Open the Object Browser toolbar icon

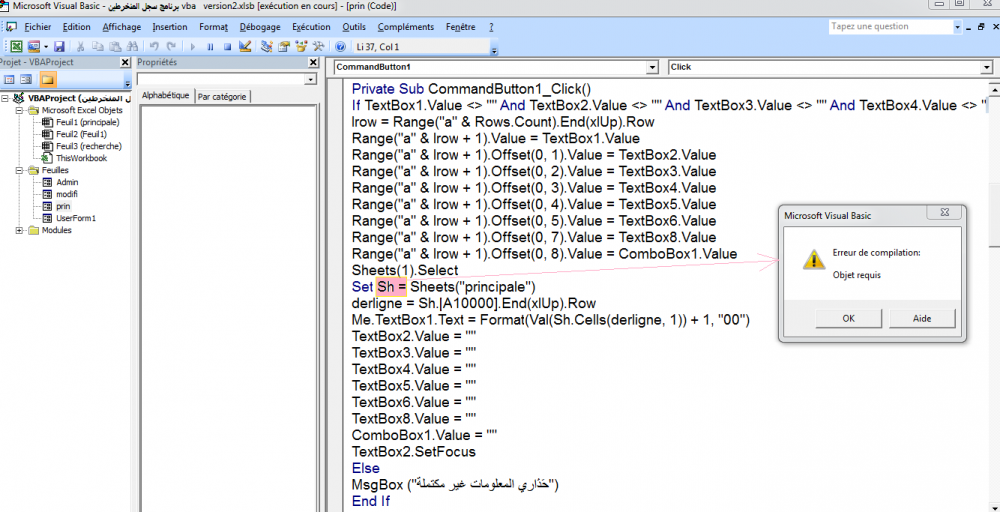click(x=301, y=47)
